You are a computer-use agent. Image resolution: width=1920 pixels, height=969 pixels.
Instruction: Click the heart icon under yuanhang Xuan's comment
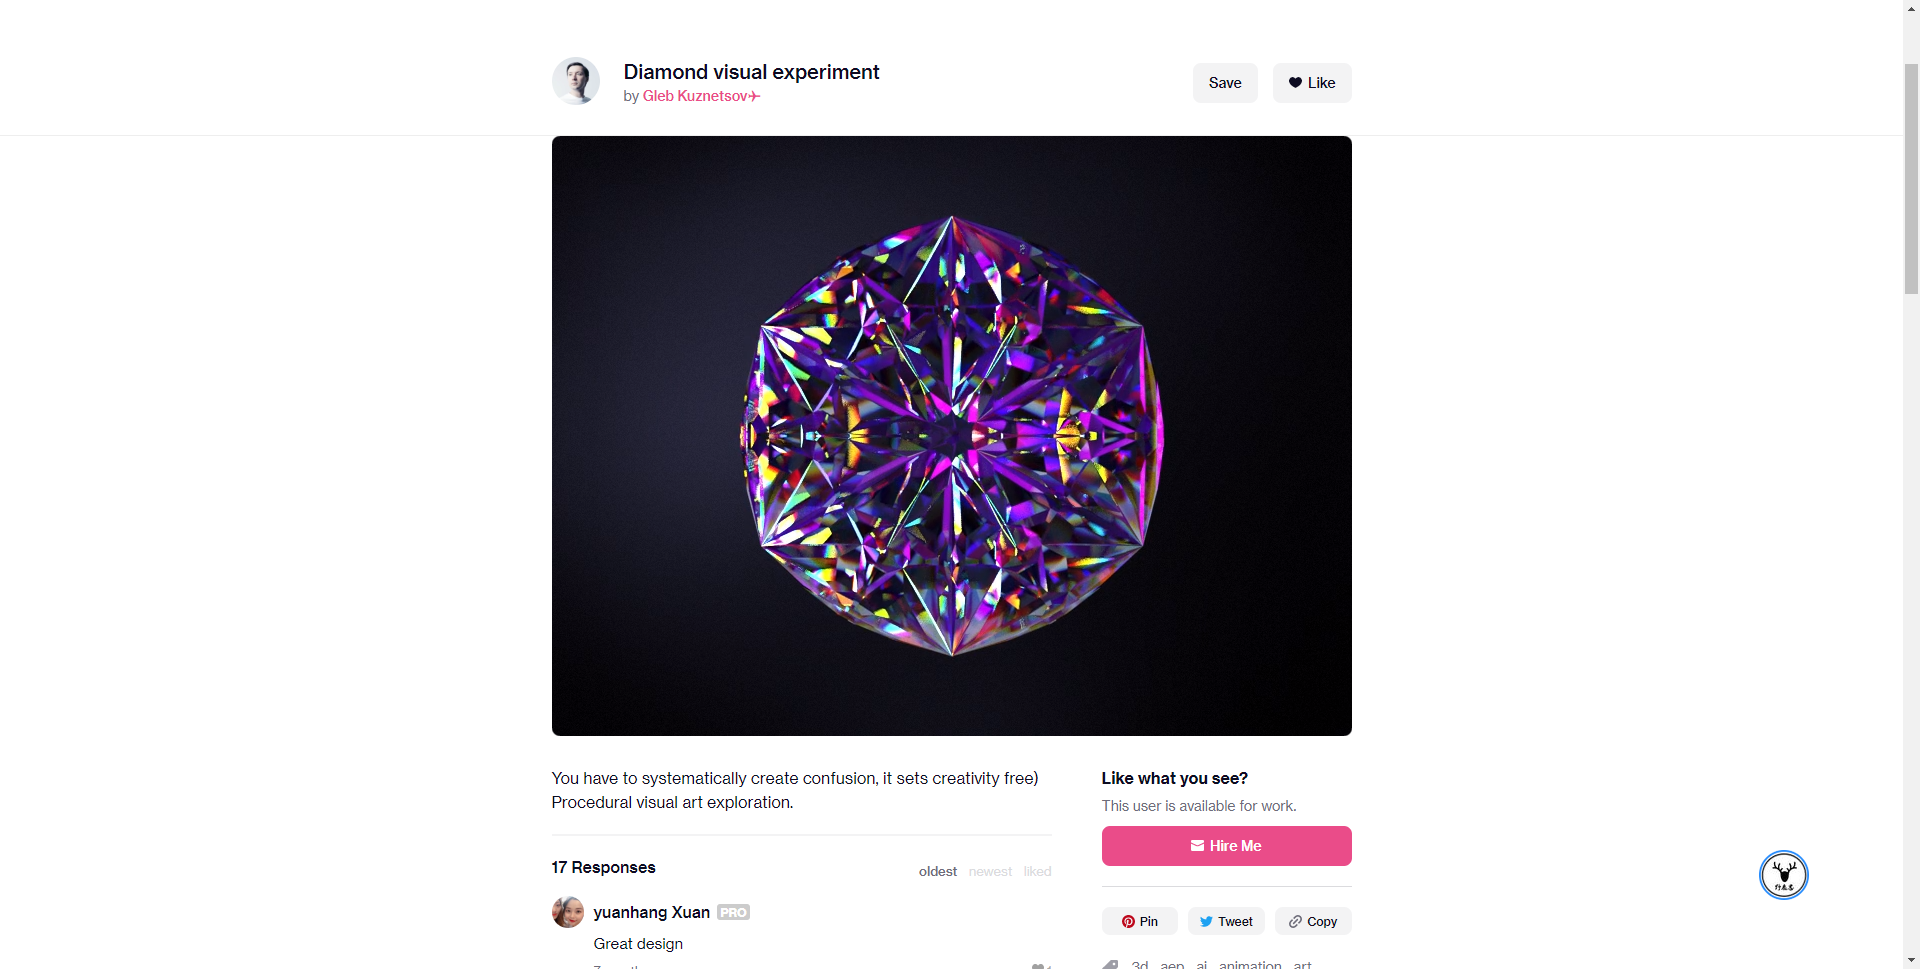pyautogui.click(x=1040, y=964)
